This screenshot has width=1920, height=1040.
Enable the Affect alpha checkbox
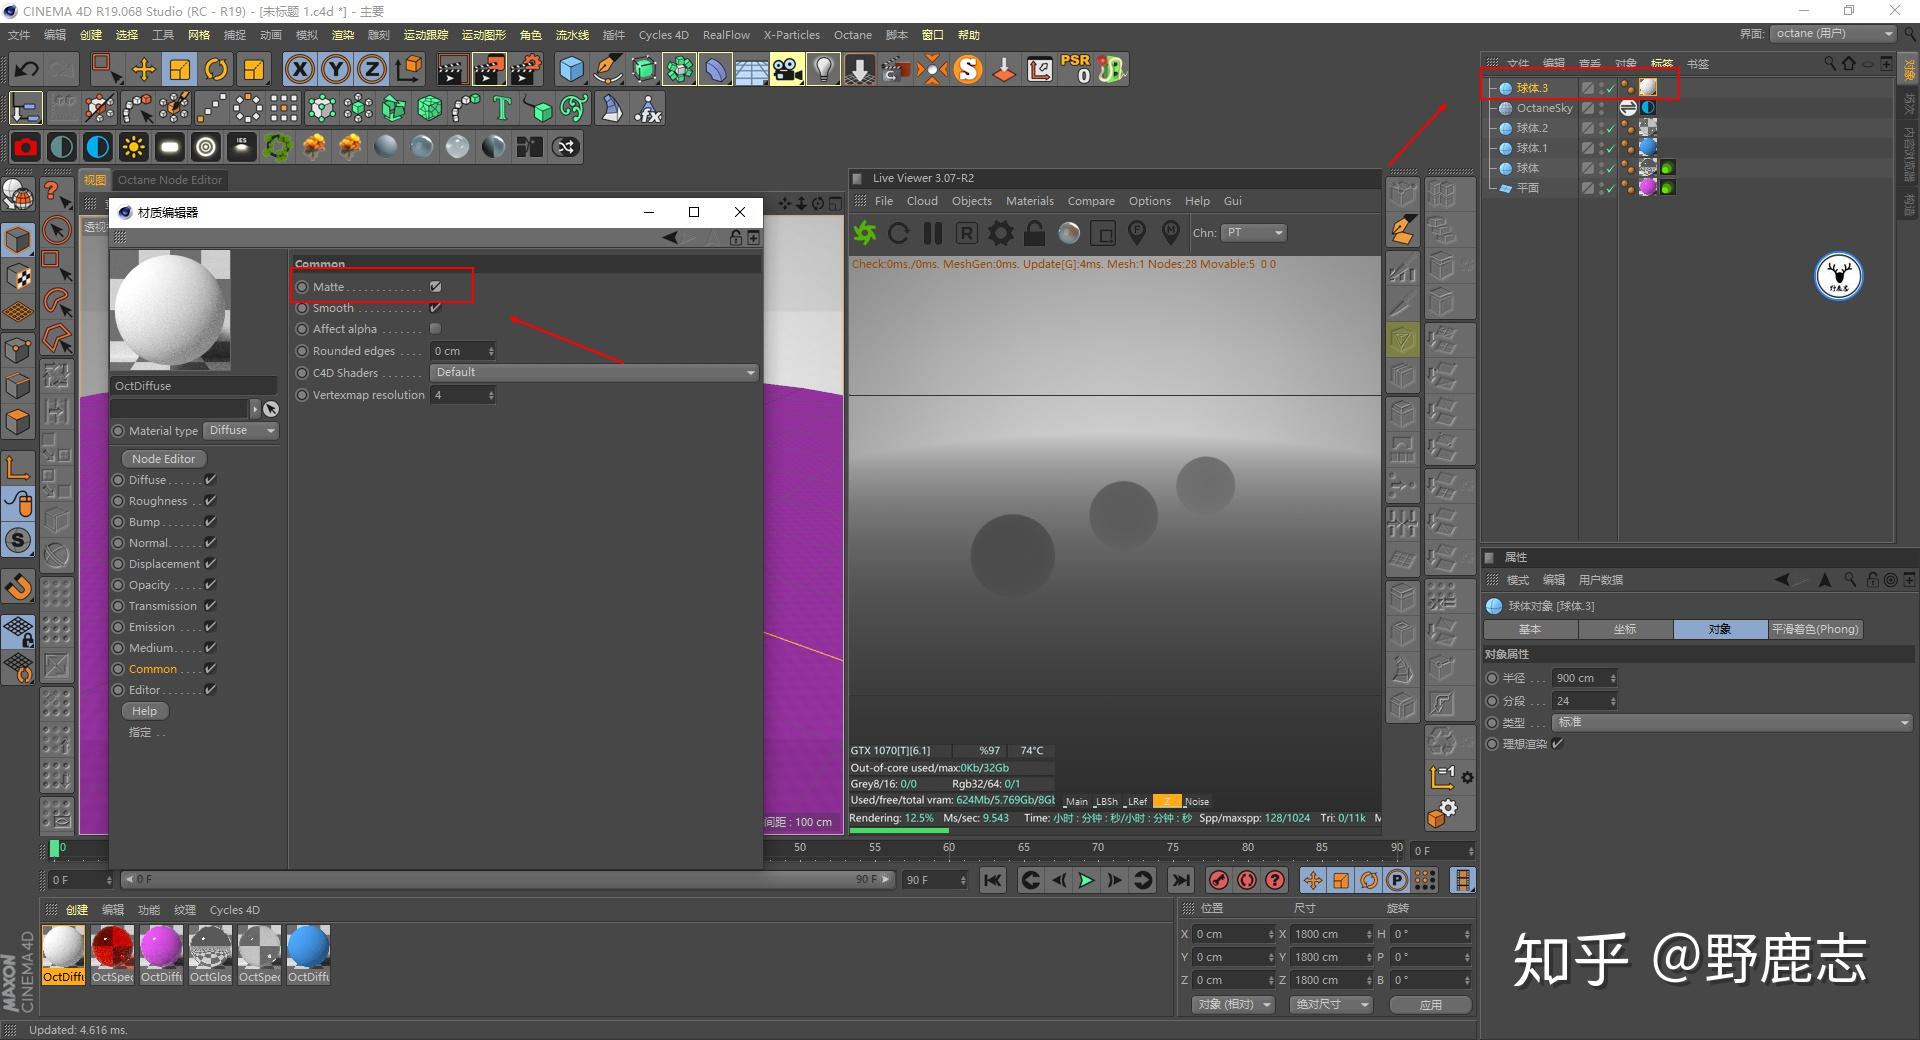[436, 329]
